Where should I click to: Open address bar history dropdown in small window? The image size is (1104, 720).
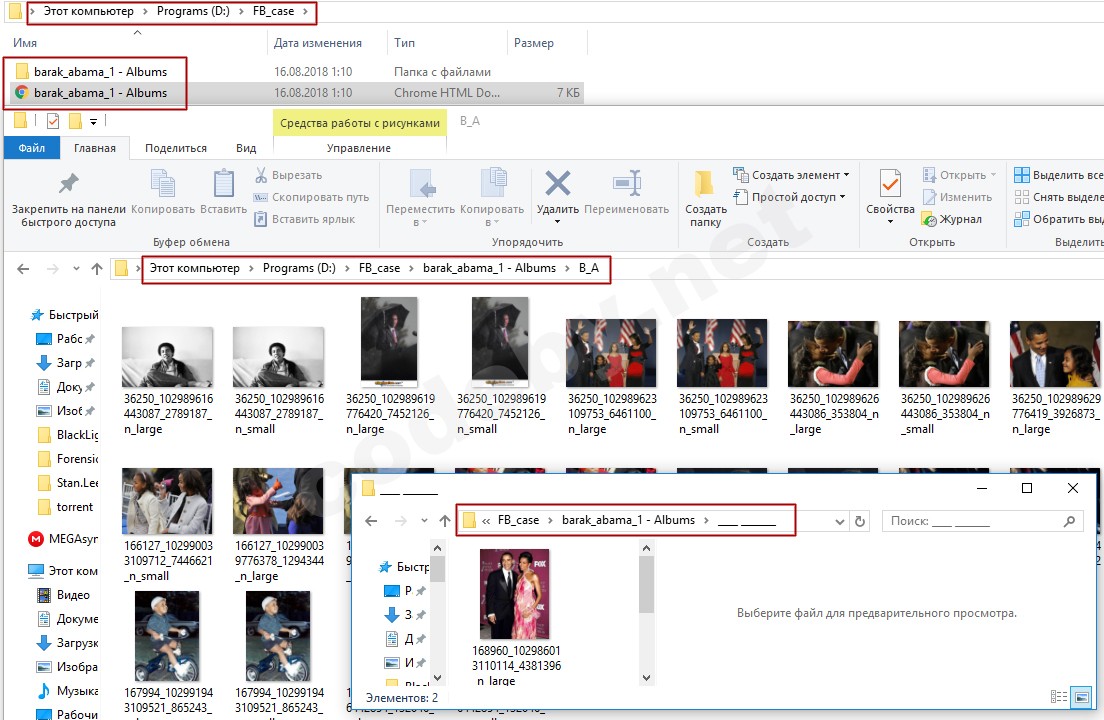click(837, 521)
